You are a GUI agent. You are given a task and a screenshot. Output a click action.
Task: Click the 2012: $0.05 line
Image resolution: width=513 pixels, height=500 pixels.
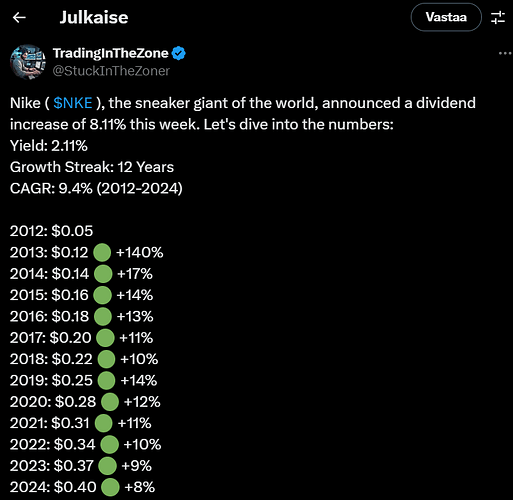pos(51,231)
